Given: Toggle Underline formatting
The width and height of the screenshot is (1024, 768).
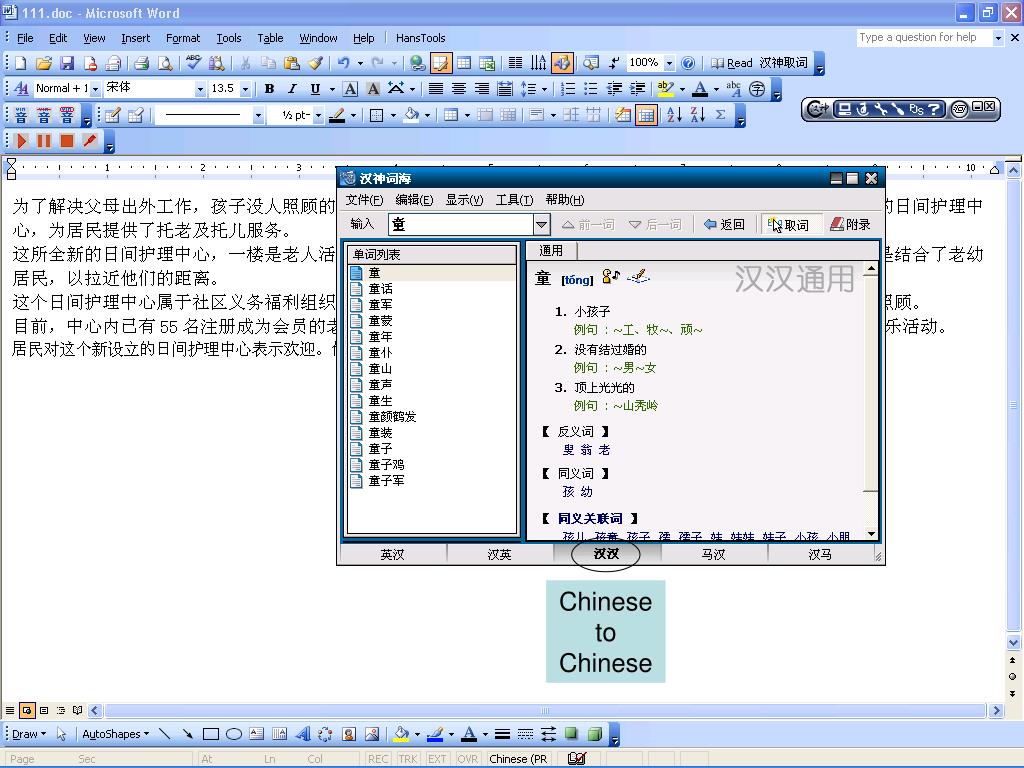Looking at the screenshot, I should click(x=315, y=88).
